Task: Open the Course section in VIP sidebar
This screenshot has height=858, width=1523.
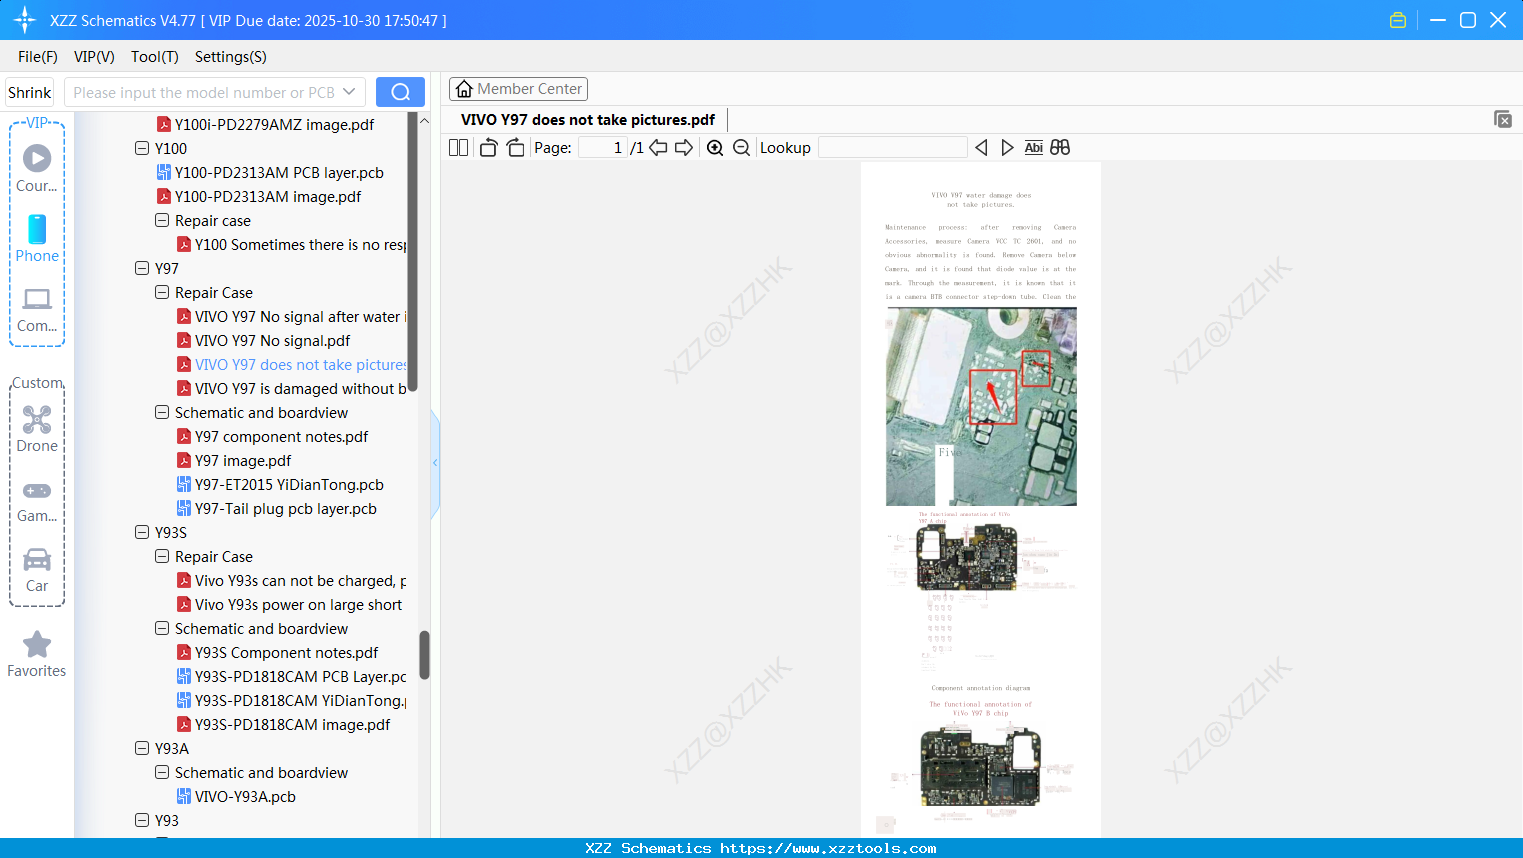Action: coord(37,168)
